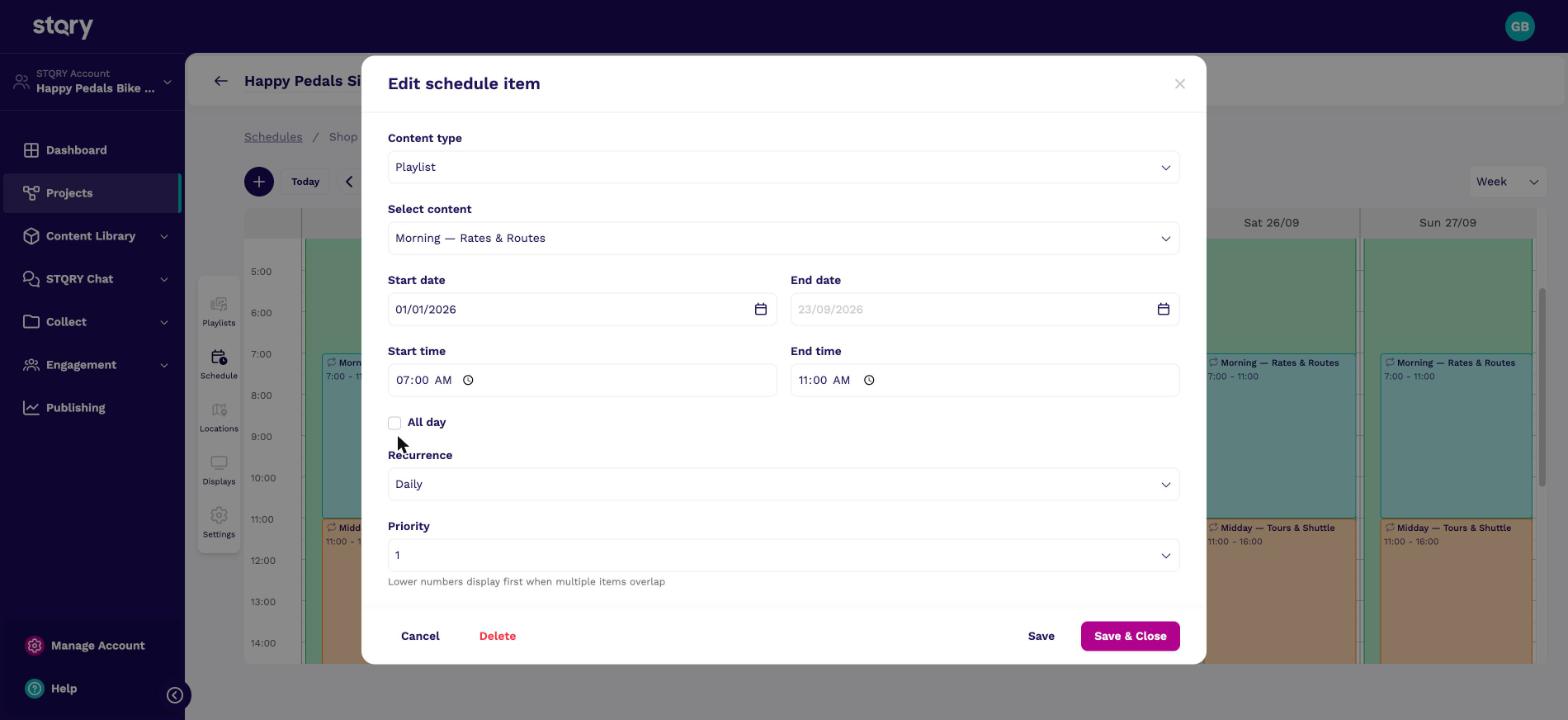Expand the STQRY Chat submenu chevron
Image resolution: width=1568 pixels, height=720 pixels.
point(164,279)
